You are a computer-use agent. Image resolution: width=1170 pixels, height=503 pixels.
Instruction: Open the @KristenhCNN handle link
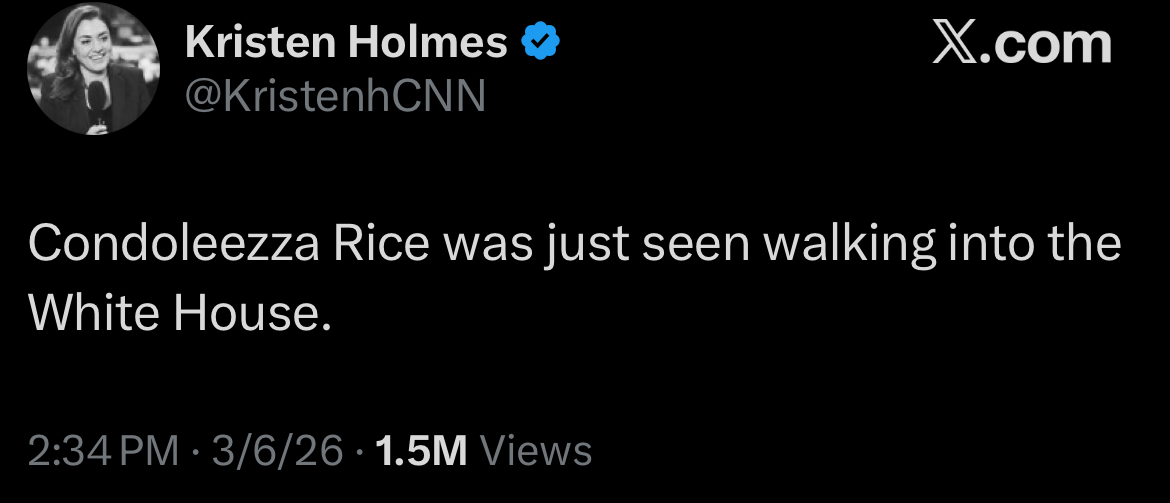[x=334, y=95]
